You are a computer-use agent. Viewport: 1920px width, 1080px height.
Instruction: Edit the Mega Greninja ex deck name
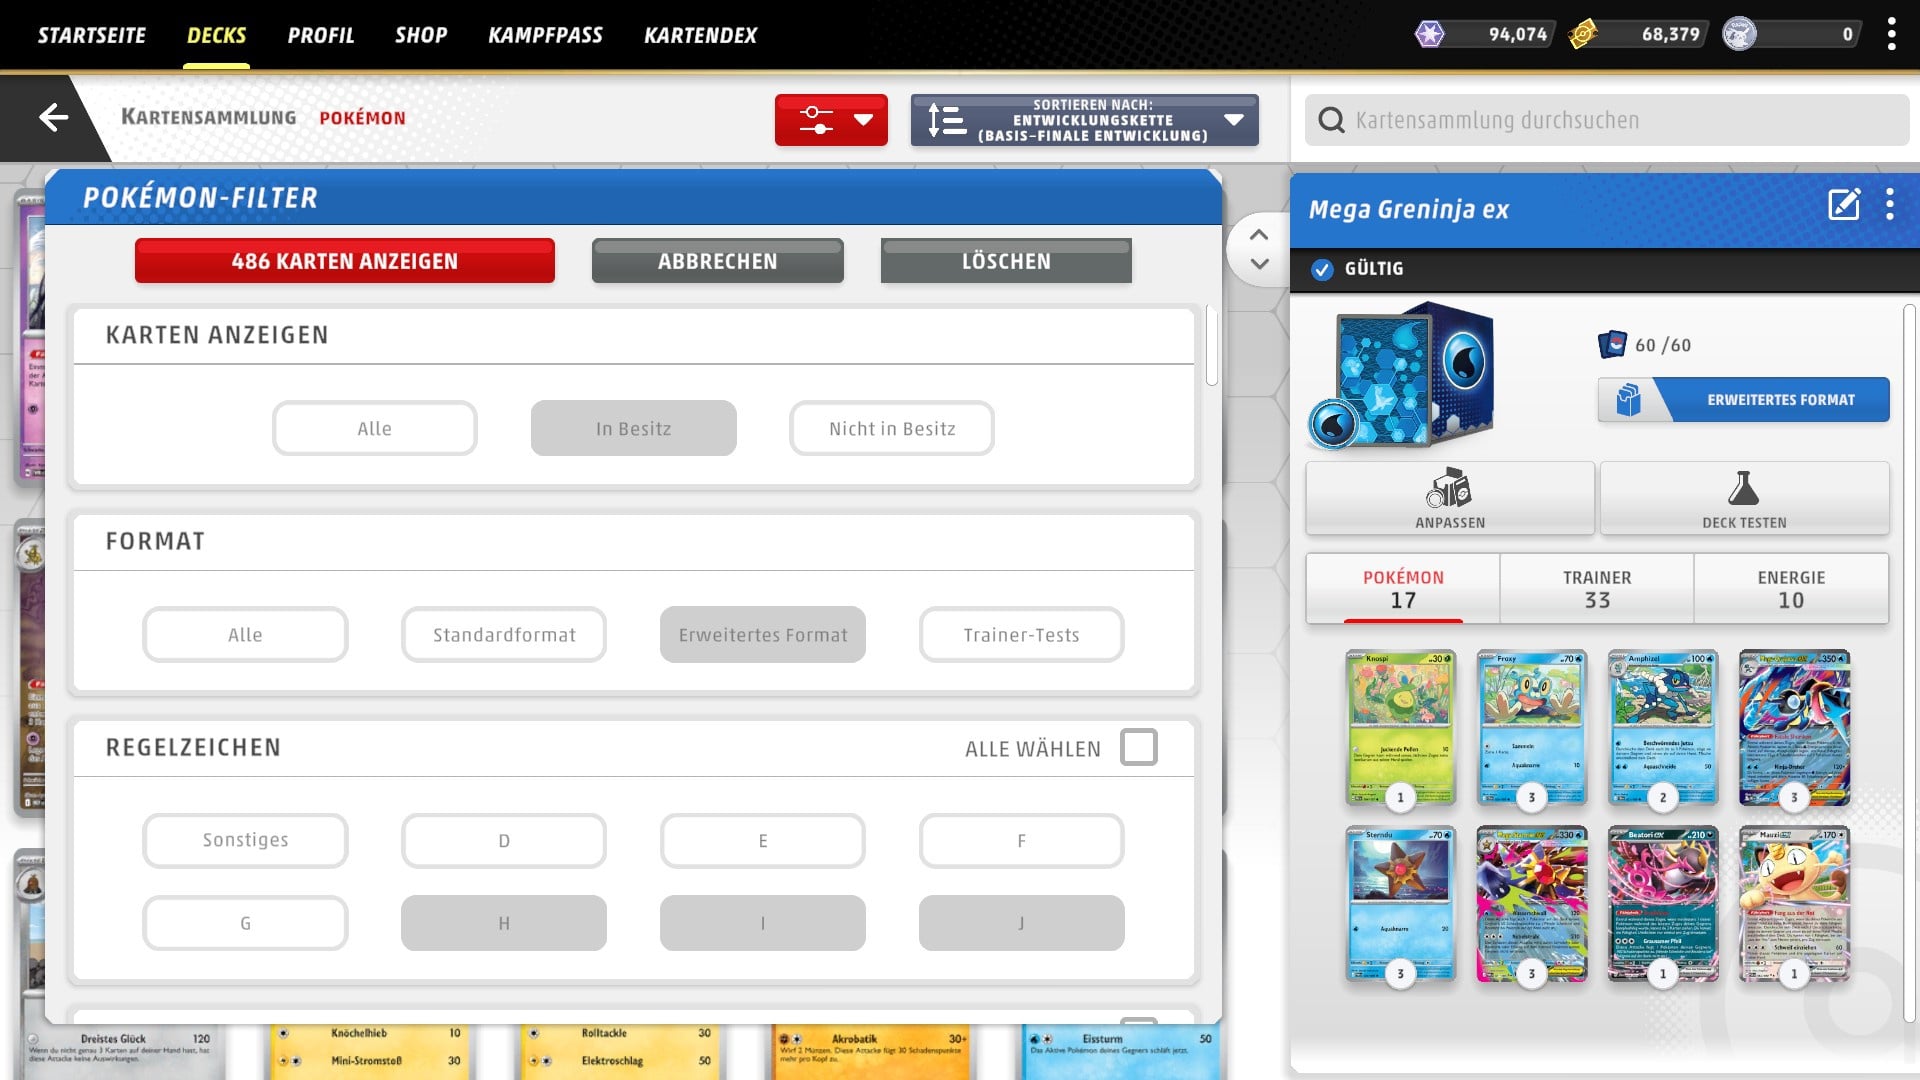[x=1844, y=204]
